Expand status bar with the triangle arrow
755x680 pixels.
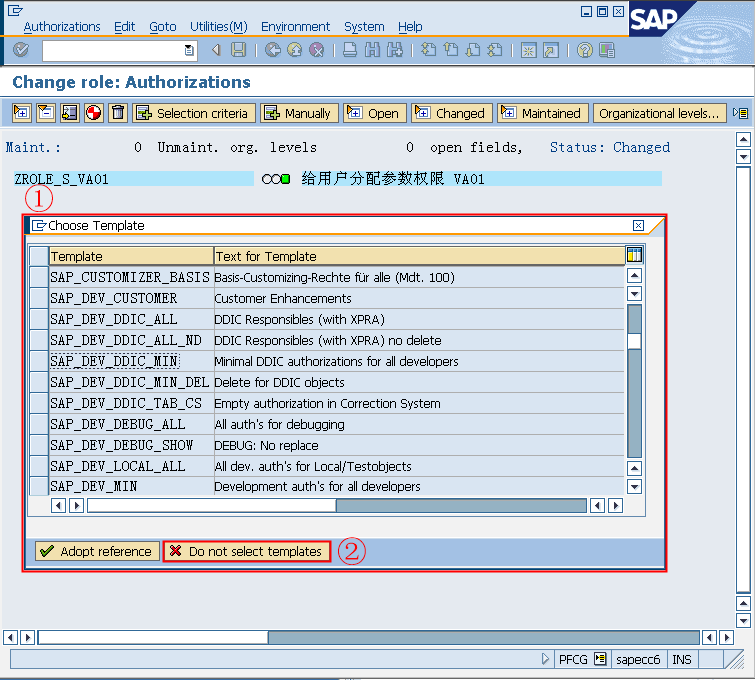tap(545, 658)
